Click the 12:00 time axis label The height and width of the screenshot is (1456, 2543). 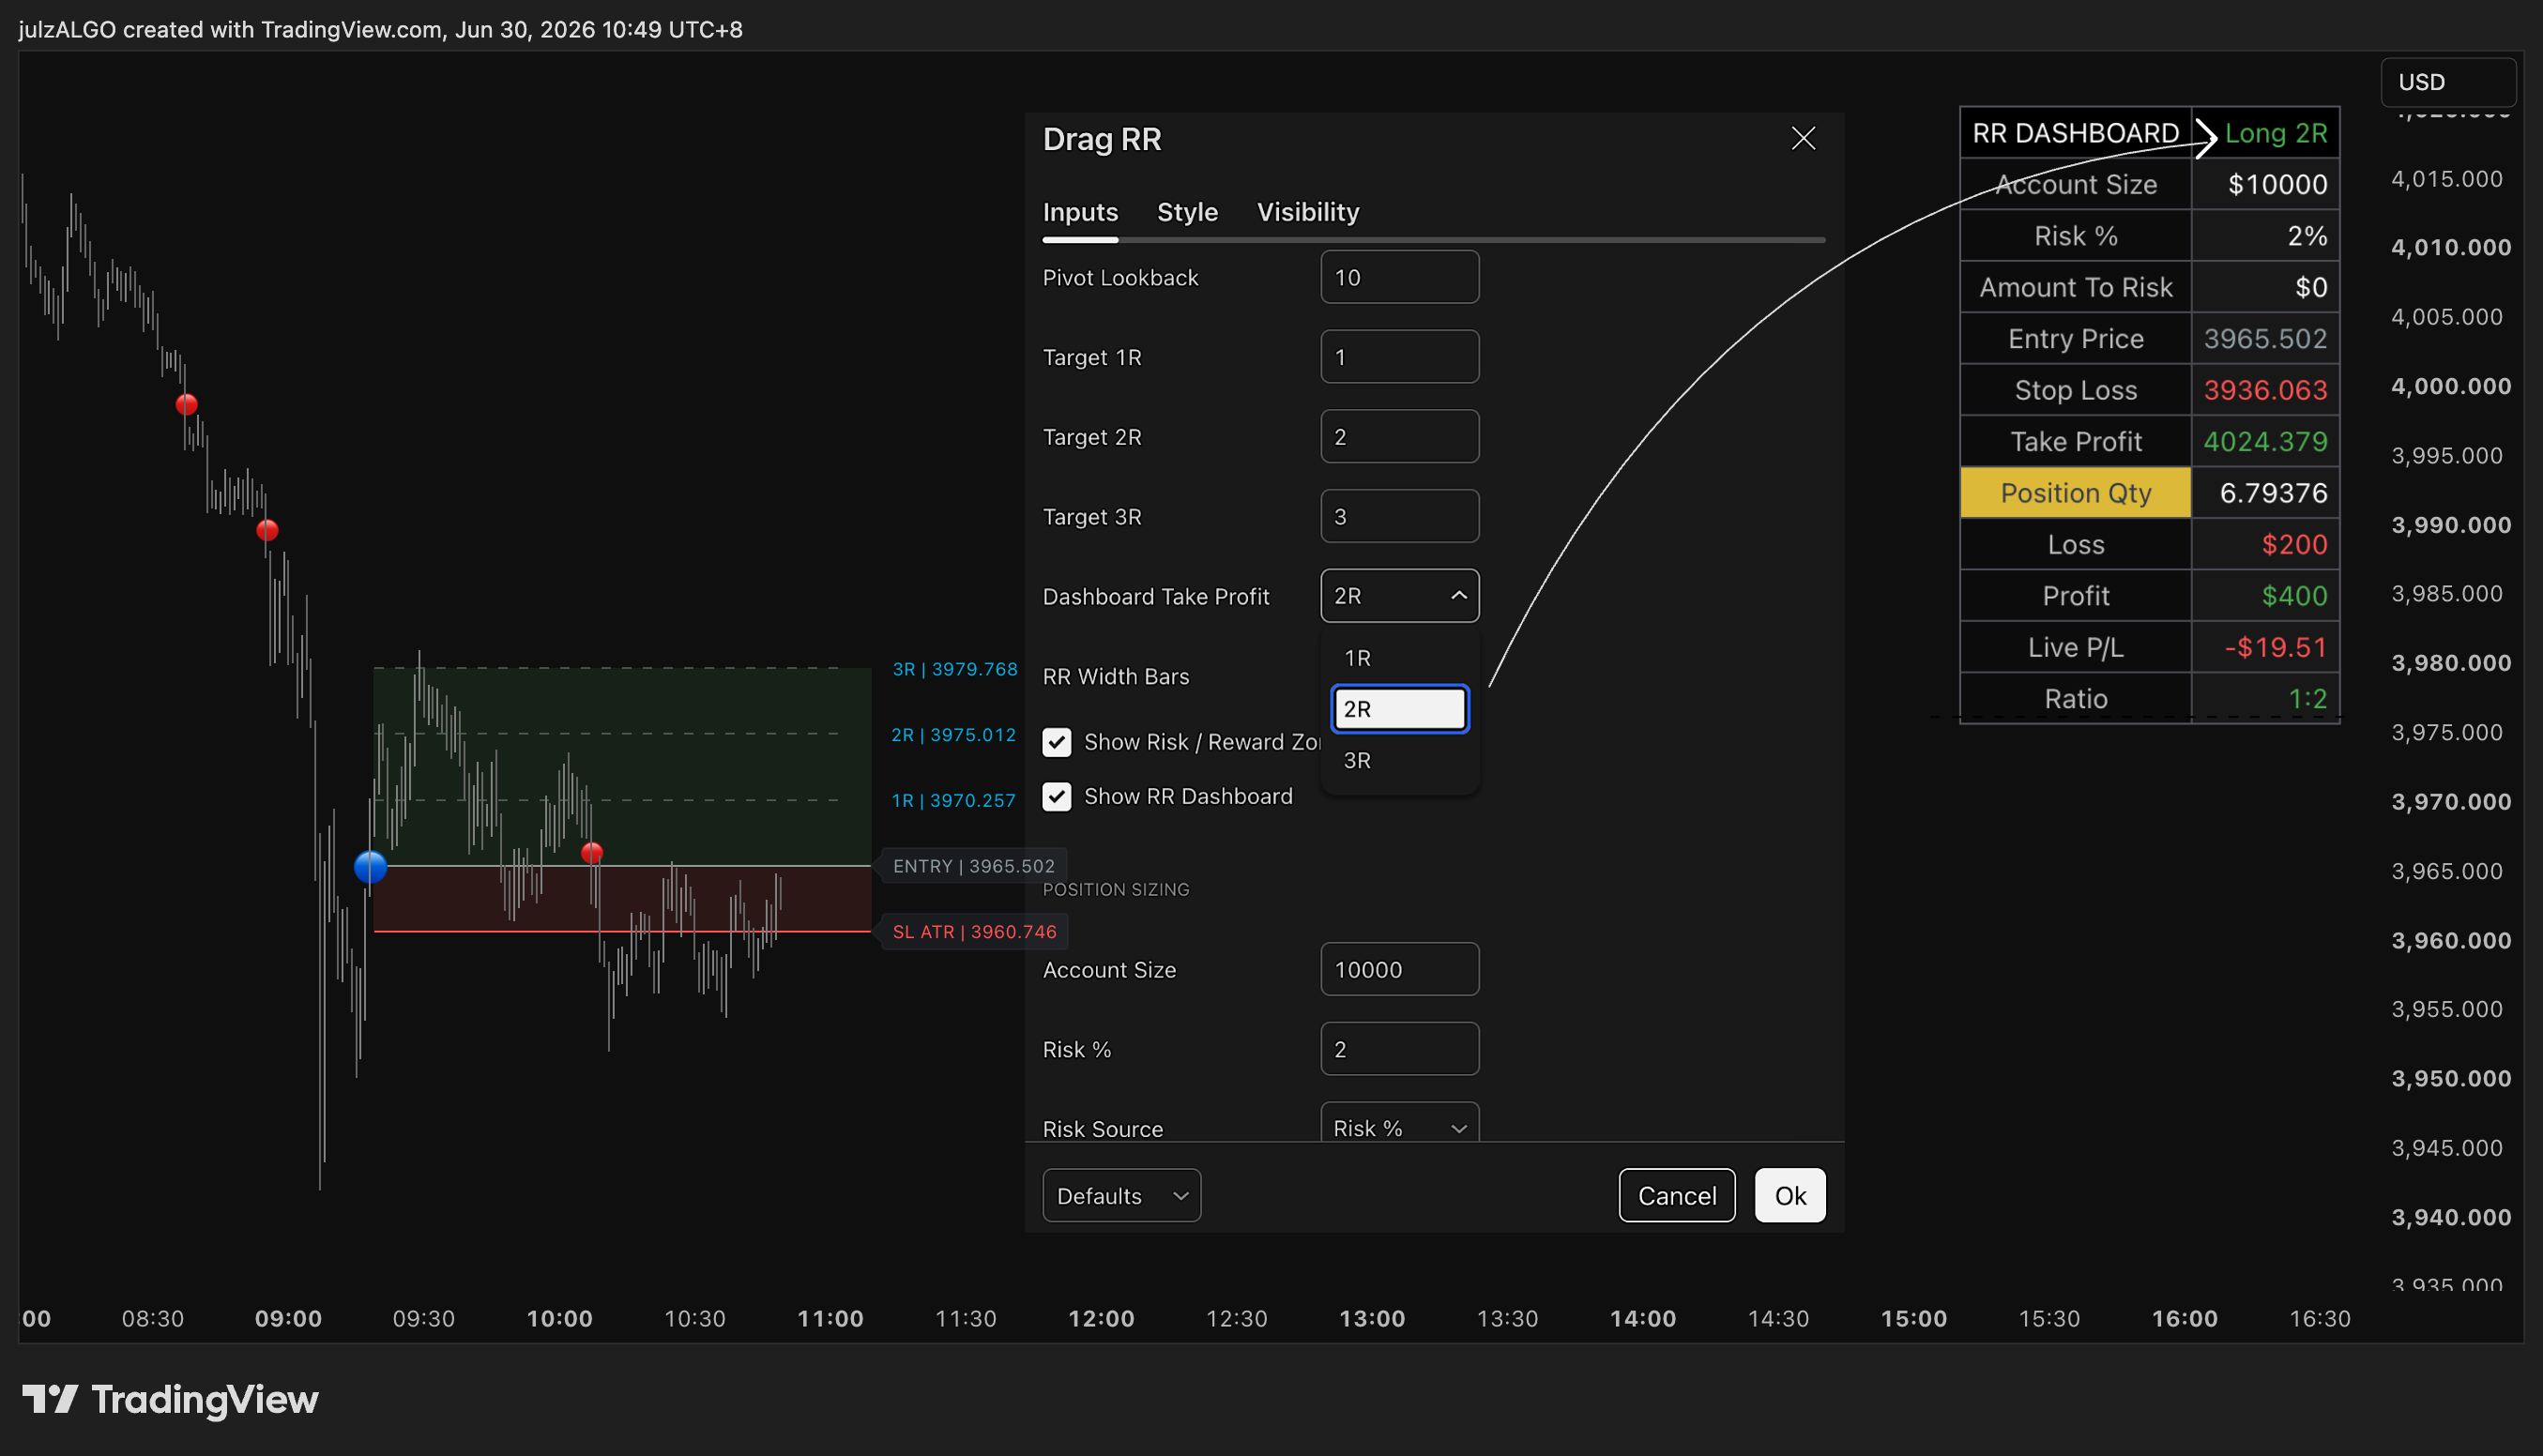(1101, 1318)
